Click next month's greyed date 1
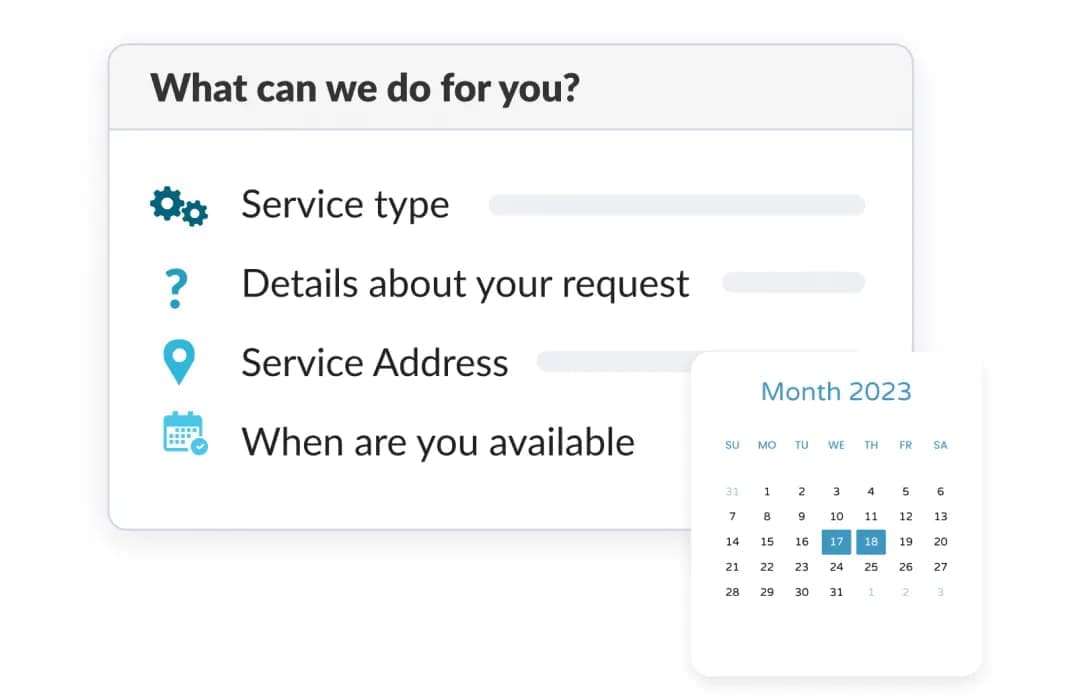 [871, 592]
